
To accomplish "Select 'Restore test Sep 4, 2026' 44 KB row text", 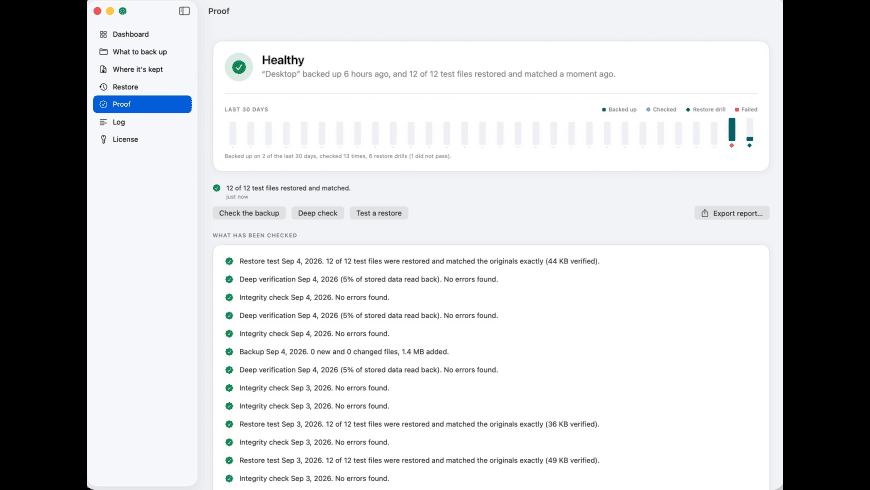I will pyautogui.click(x=419, y=261).
